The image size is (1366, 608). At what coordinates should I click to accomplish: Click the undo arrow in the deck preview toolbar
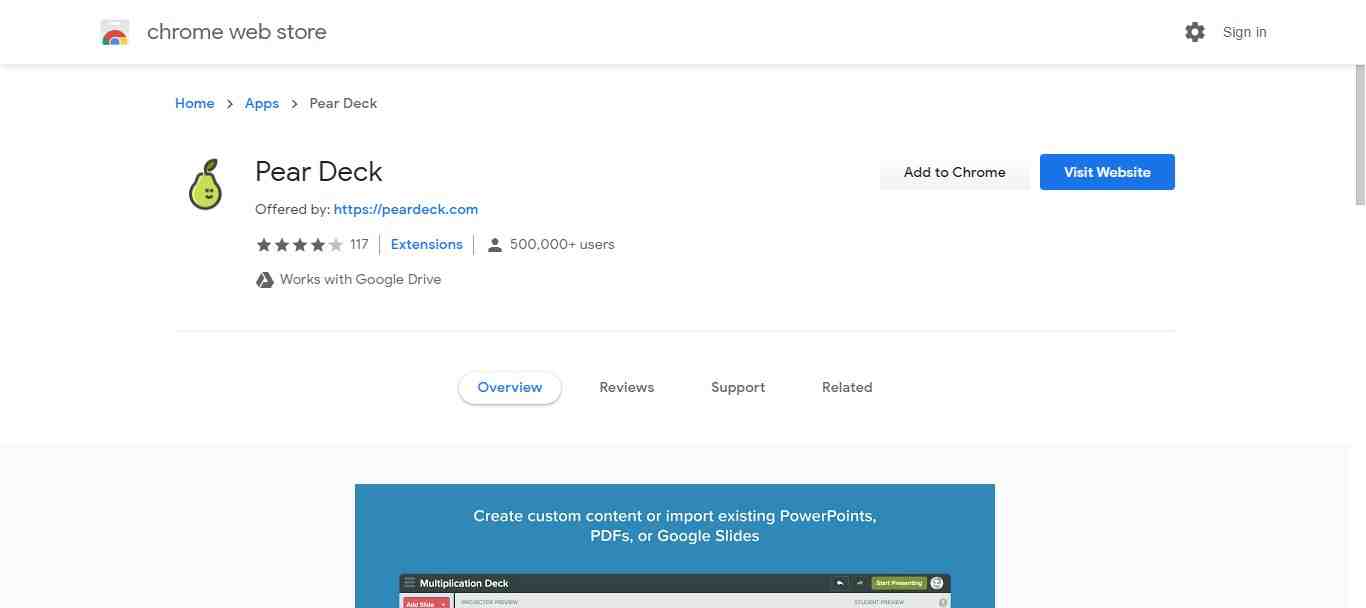tap(838, 583)
